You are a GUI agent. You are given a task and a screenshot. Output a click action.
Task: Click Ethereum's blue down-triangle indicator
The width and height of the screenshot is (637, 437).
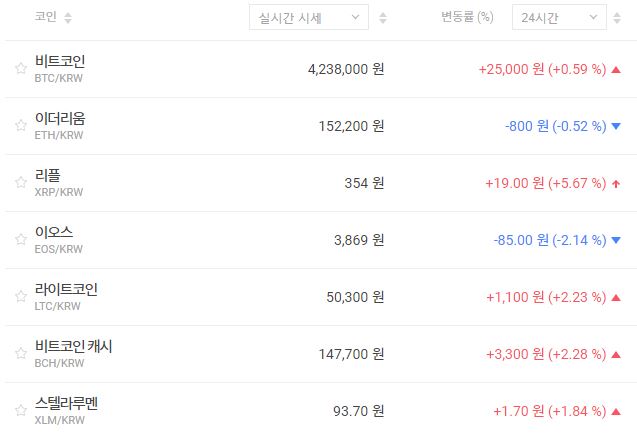tap(616, 127)
